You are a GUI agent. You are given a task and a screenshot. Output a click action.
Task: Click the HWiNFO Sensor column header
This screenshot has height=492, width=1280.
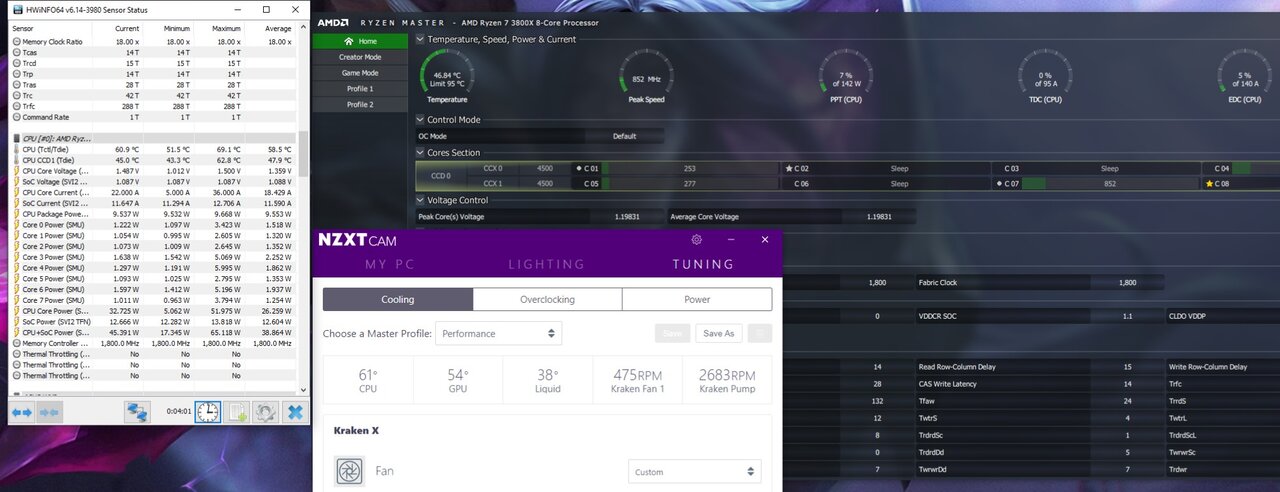coord(50,28)
